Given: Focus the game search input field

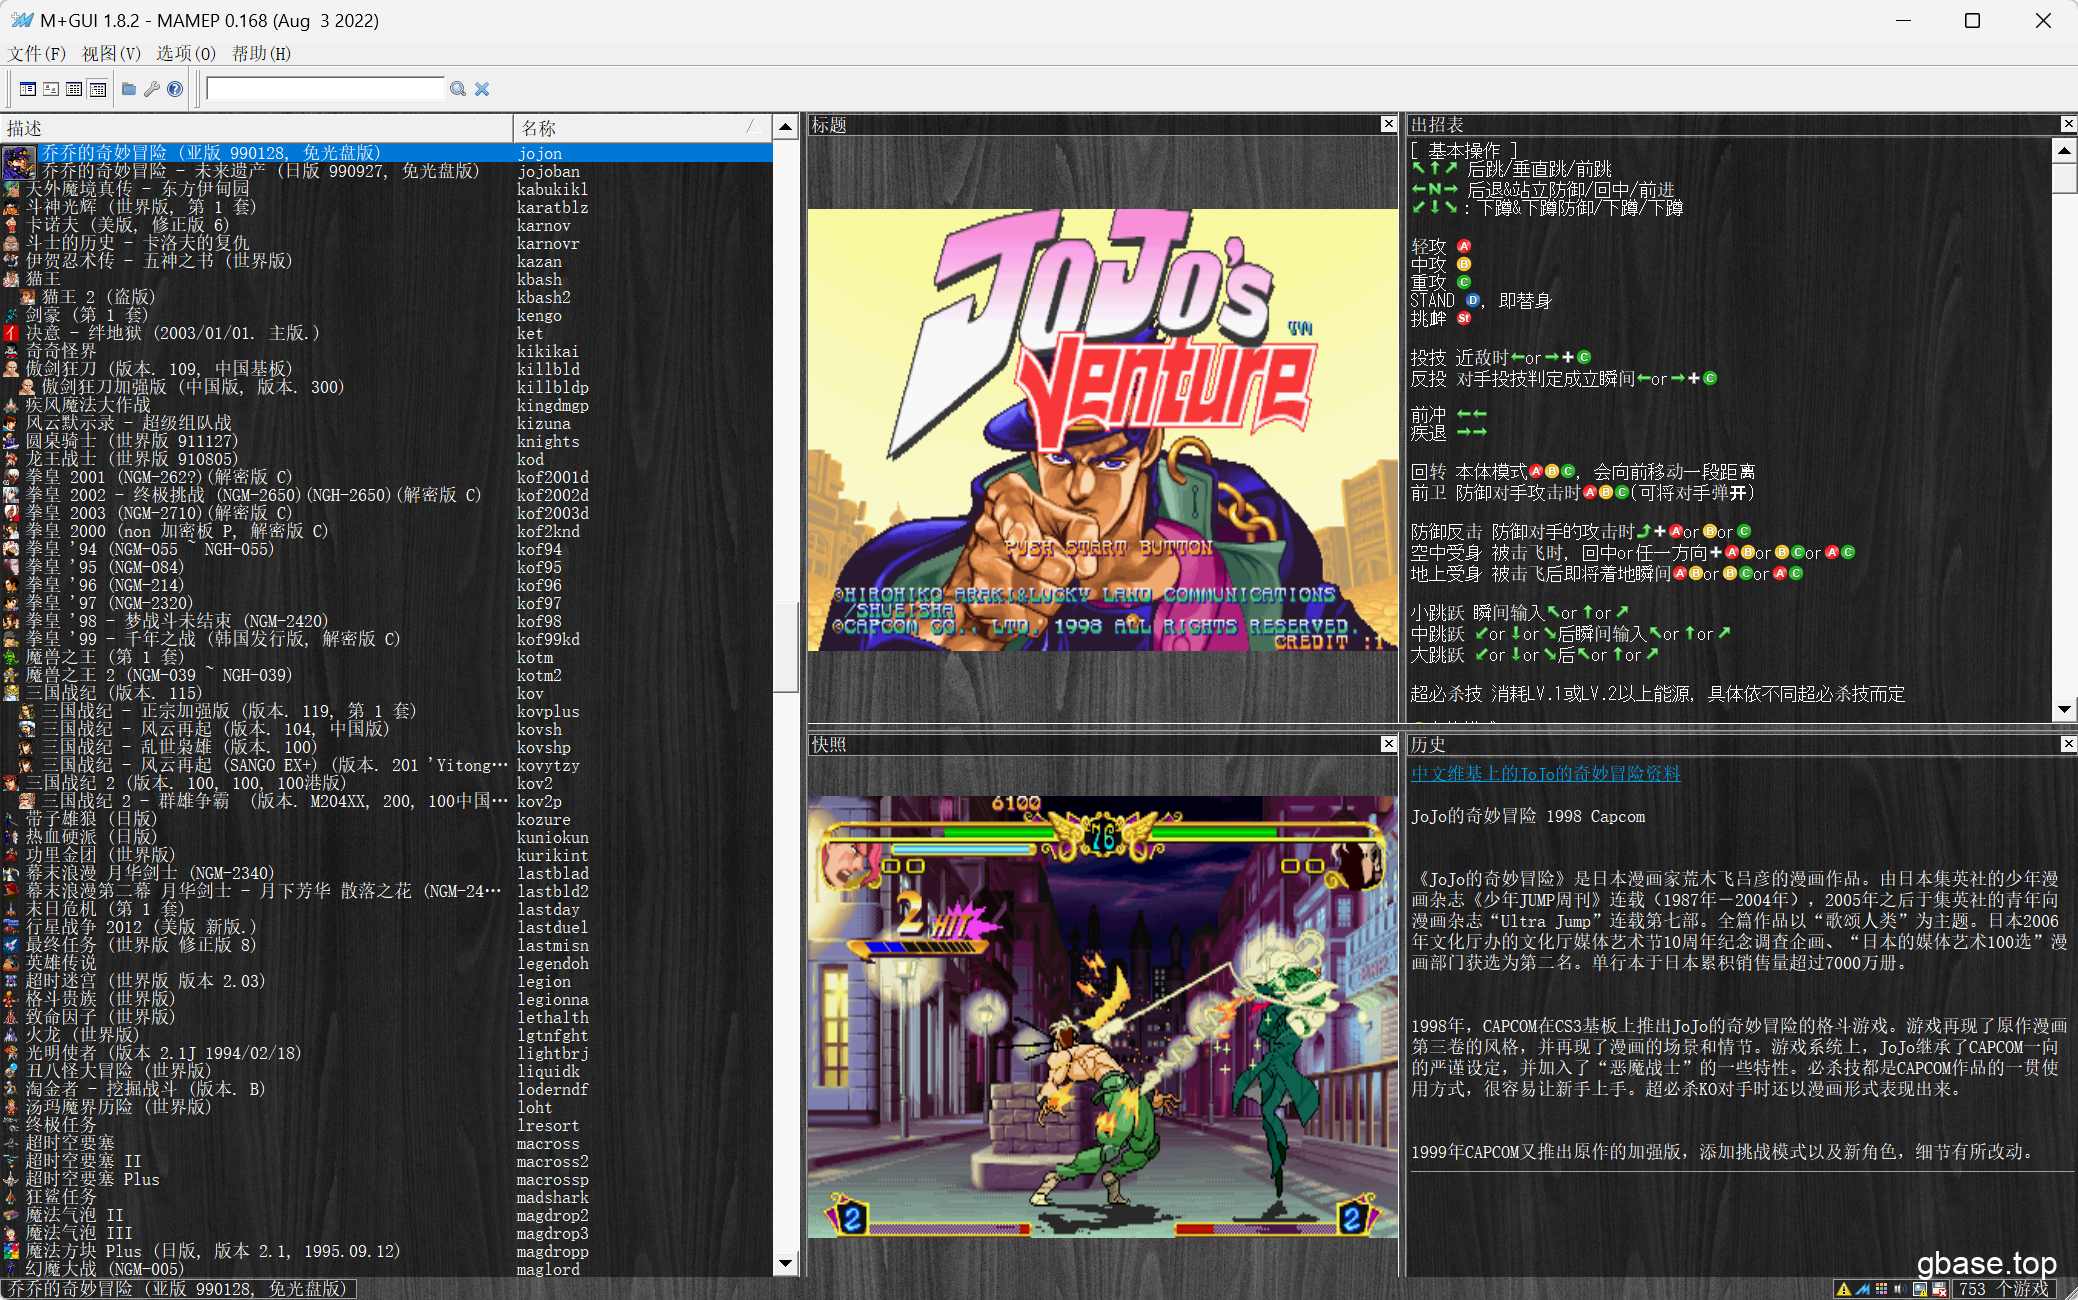Looking at the screenshot, I should pyautogui.click(x=325, y=89).
